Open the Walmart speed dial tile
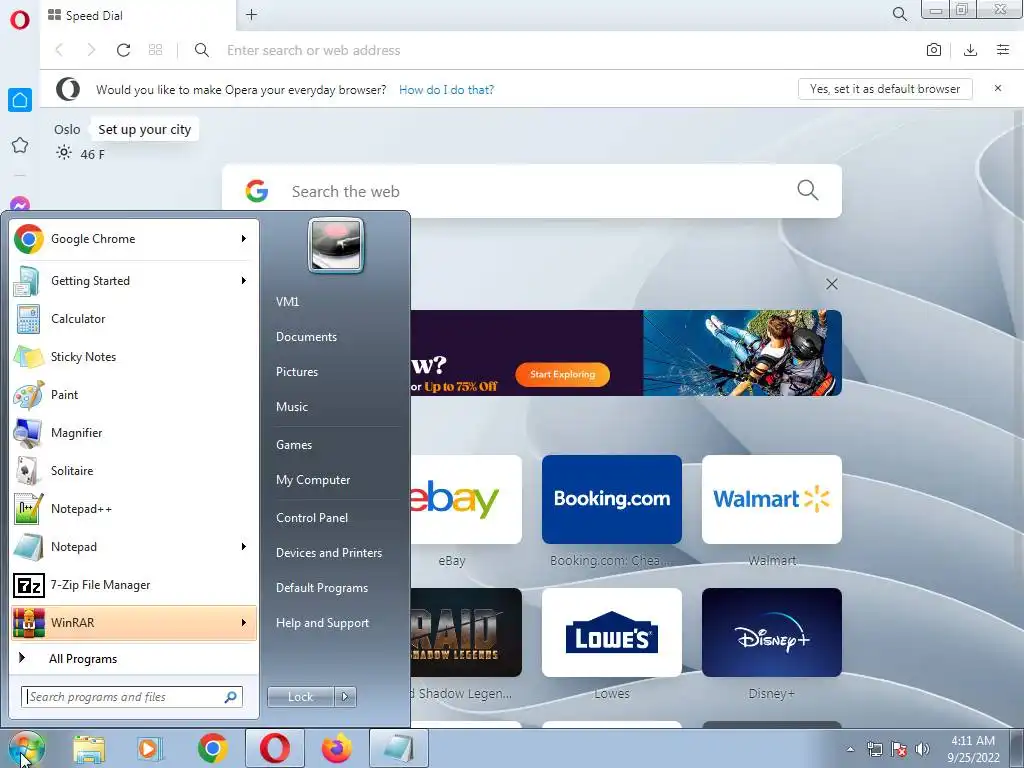This screenshot has width=1024, height=768. pyautogui.click(x=772, y=500)
